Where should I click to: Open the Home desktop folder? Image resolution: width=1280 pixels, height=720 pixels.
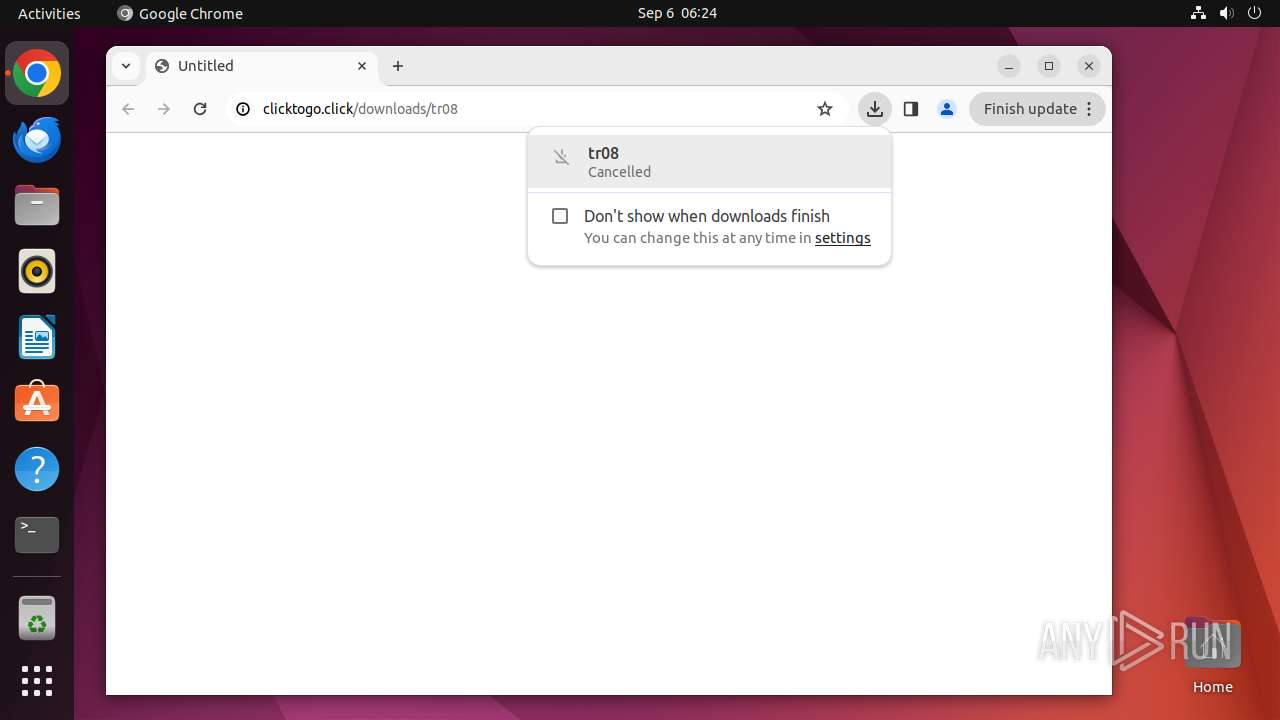pyautogui.click(x=1212, y=655)
